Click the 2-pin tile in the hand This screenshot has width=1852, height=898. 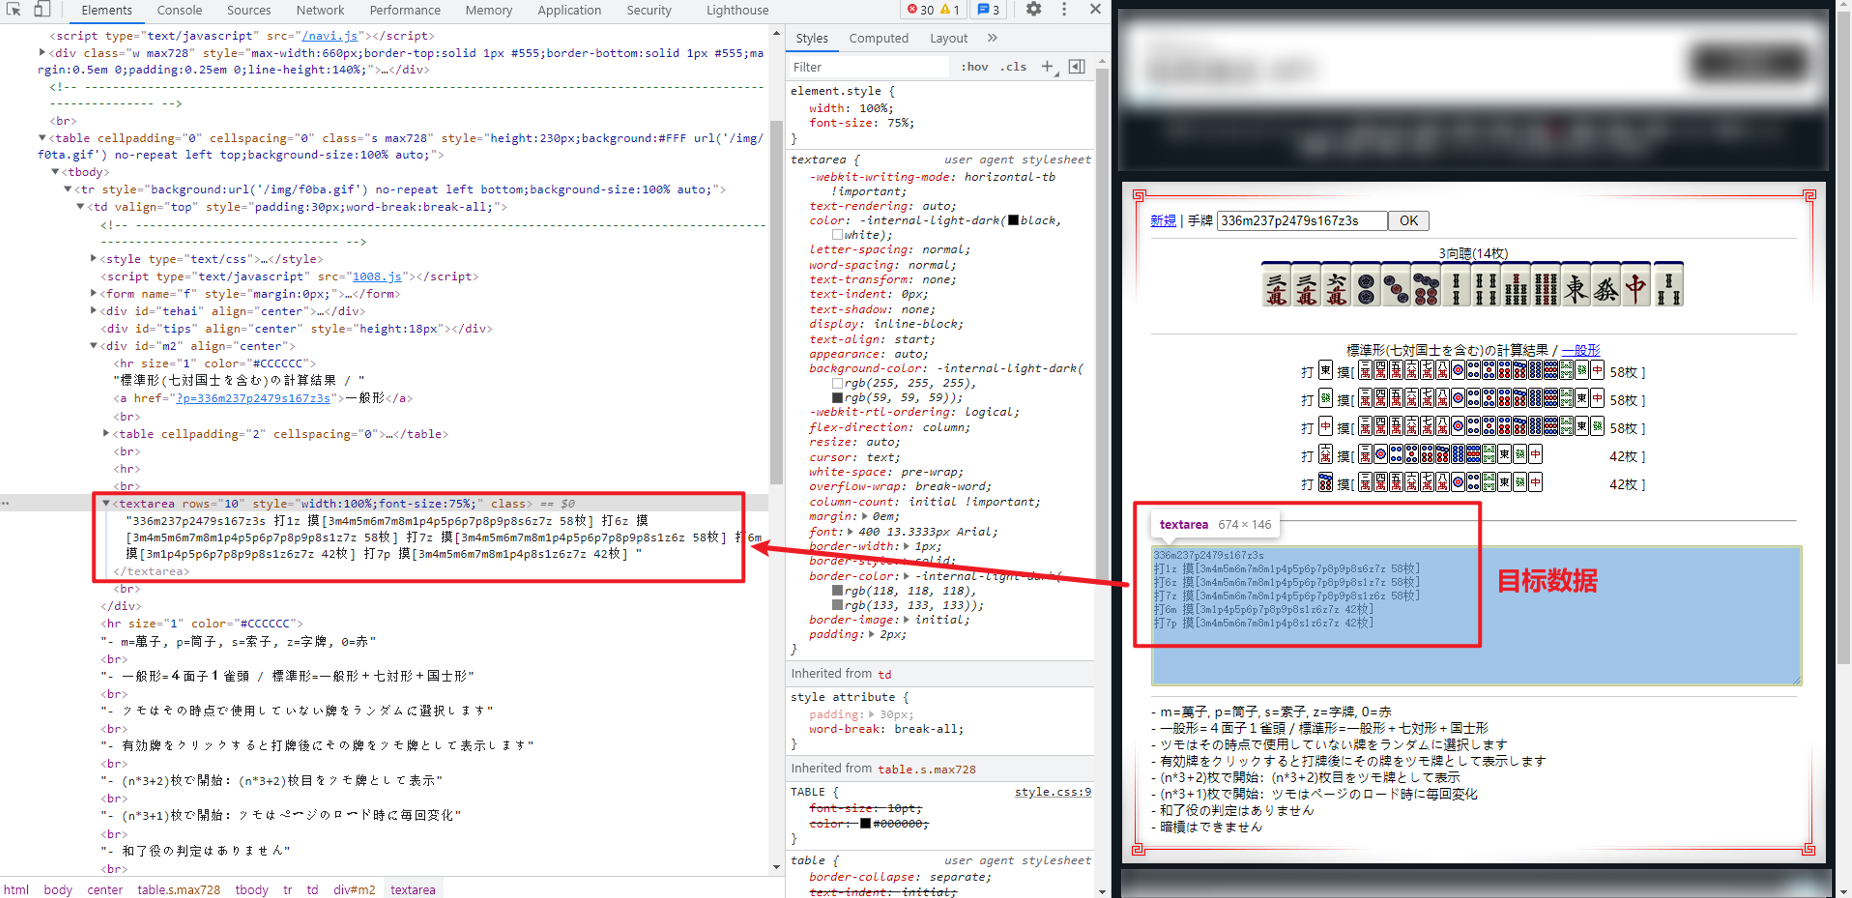point(1366,285)
